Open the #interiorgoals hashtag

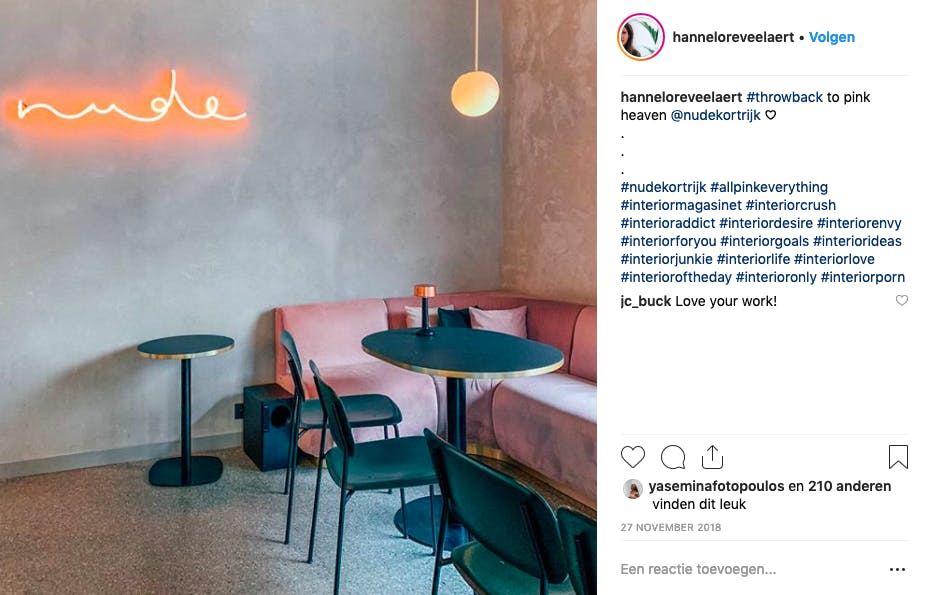tap(764, 241)
